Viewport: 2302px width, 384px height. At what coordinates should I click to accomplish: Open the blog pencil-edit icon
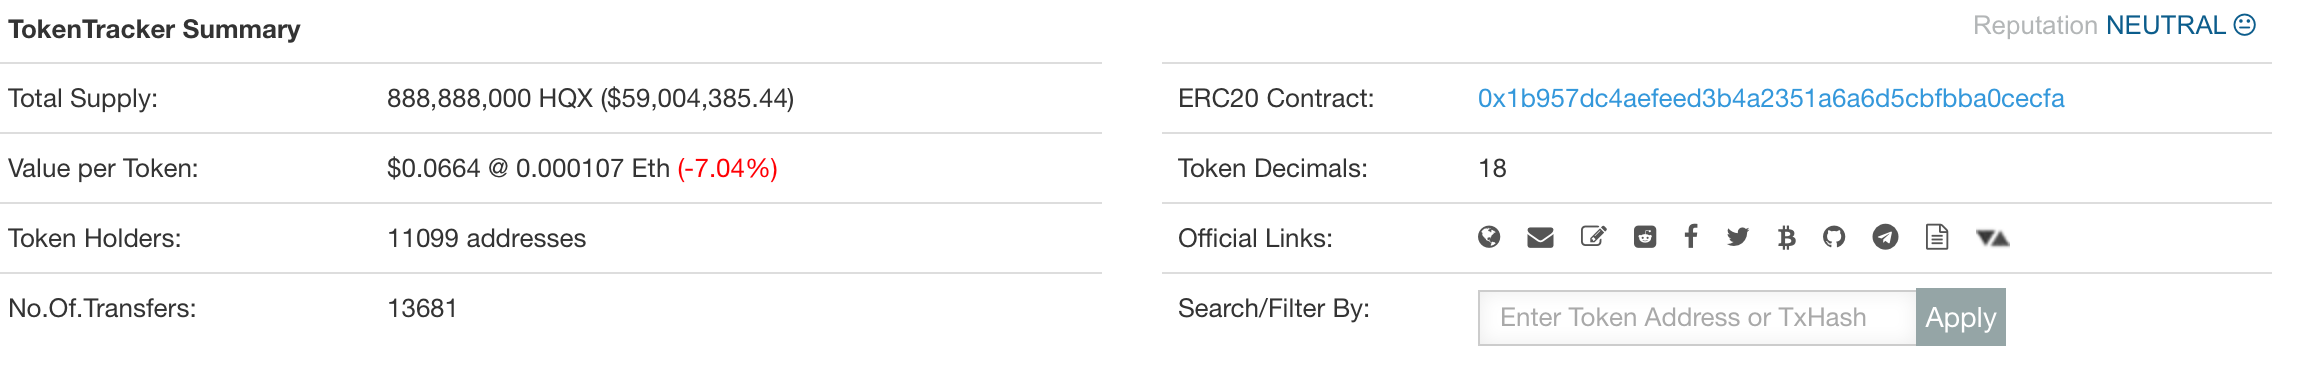pyautogui.click(x=1593, y=237)
